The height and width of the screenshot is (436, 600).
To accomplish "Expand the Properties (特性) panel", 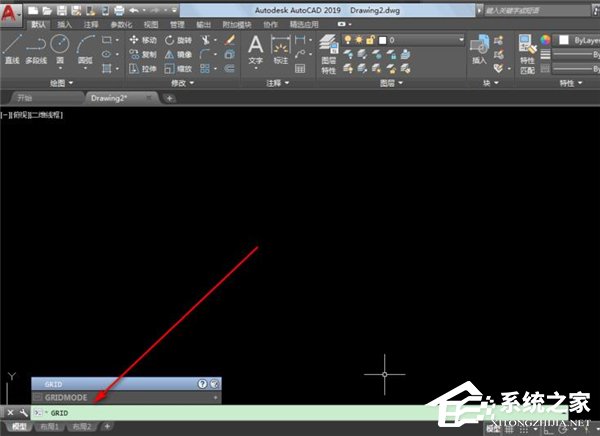I will click(x=571, y=83).
